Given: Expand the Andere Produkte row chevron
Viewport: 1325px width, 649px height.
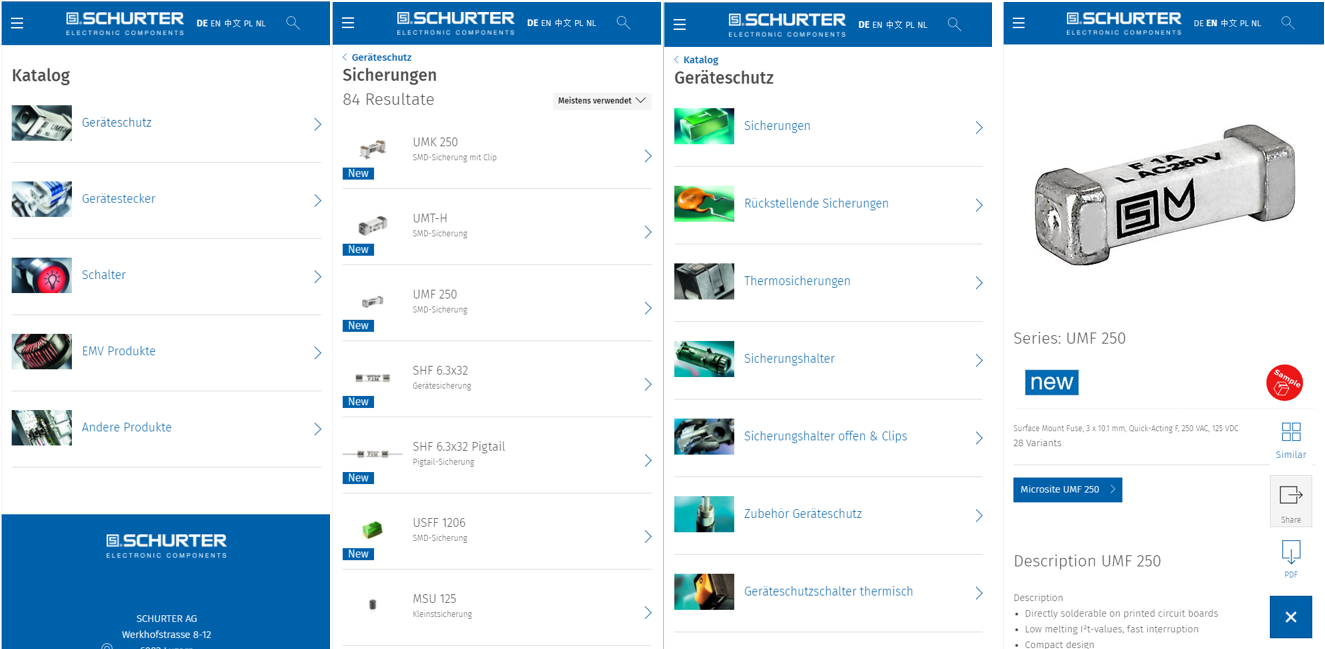Looking at the screenshot, I should [318, 429].
